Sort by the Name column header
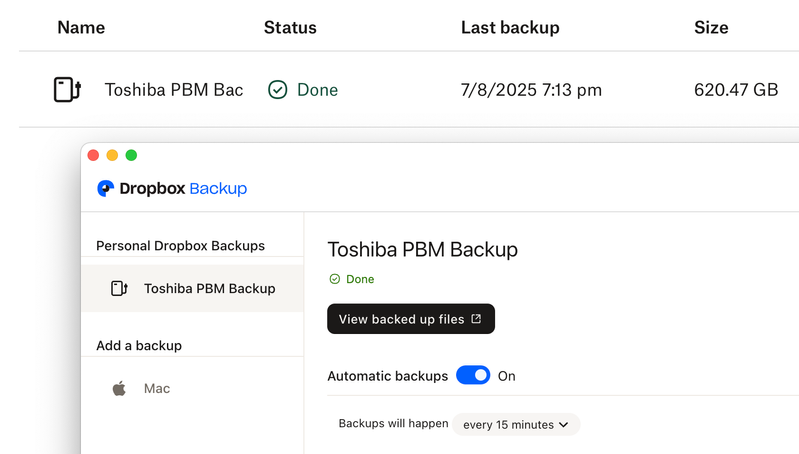 80,28
